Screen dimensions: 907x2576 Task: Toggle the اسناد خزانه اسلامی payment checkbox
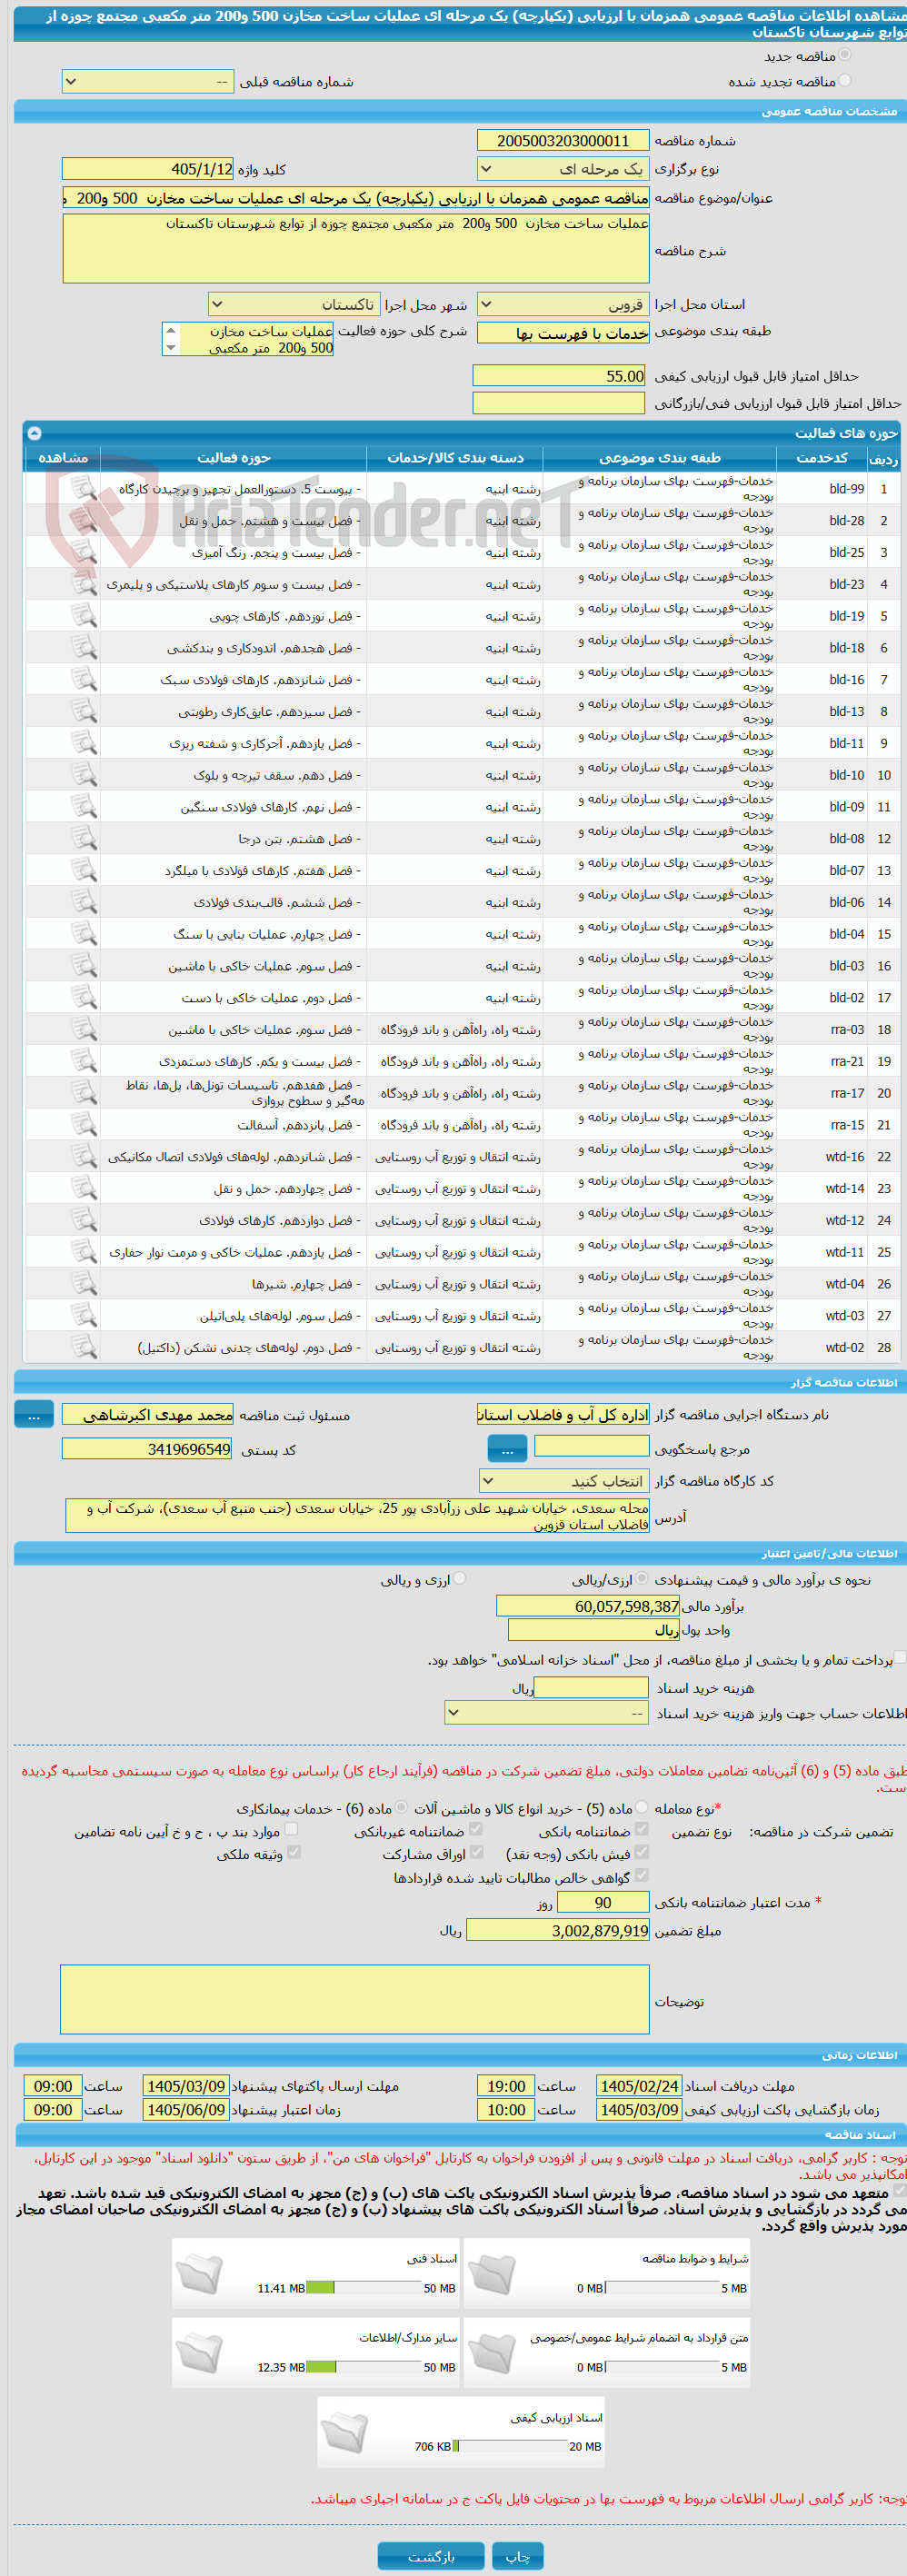click(x=900, y=1657)
